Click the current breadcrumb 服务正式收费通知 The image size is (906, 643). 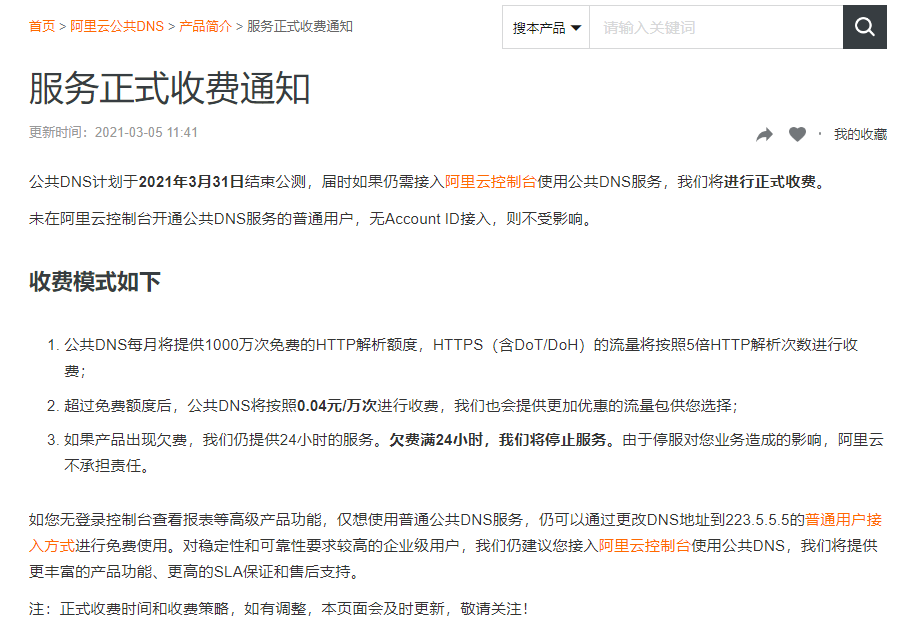pyautogui.click(x=300, y=27)
